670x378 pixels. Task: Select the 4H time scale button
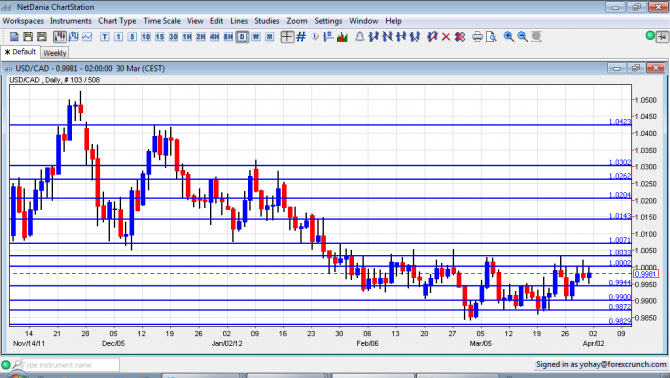tap(215, 37)
